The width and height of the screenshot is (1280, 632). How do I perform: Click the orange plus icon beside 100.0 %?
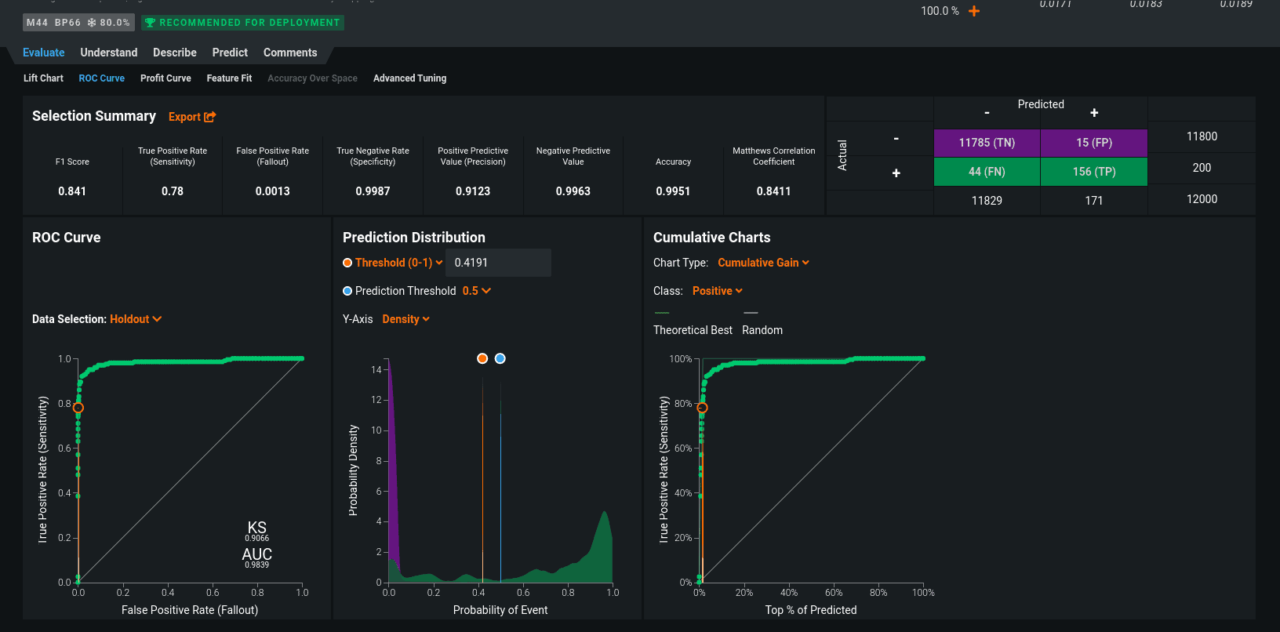click(x=974, y=11)
